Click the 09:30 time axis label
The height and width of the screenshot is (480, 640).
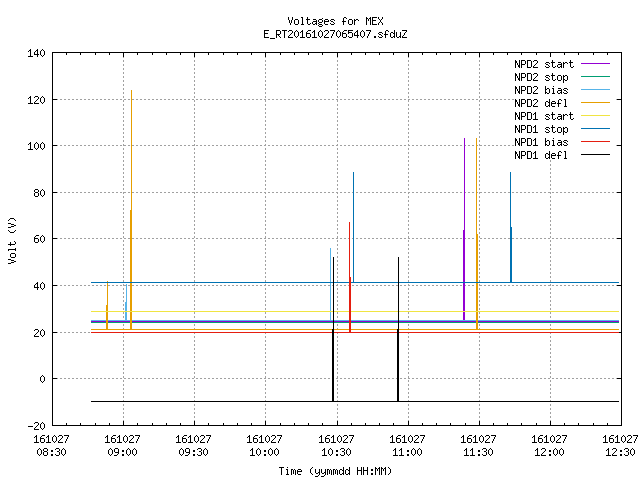pyautogui.click(x=193, y=453)
